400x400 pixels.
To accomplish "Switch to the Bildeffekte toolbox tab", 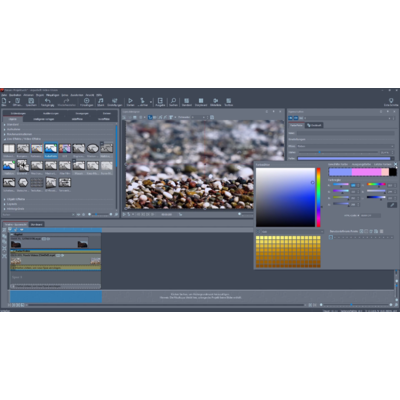I will tap(77, 119).
